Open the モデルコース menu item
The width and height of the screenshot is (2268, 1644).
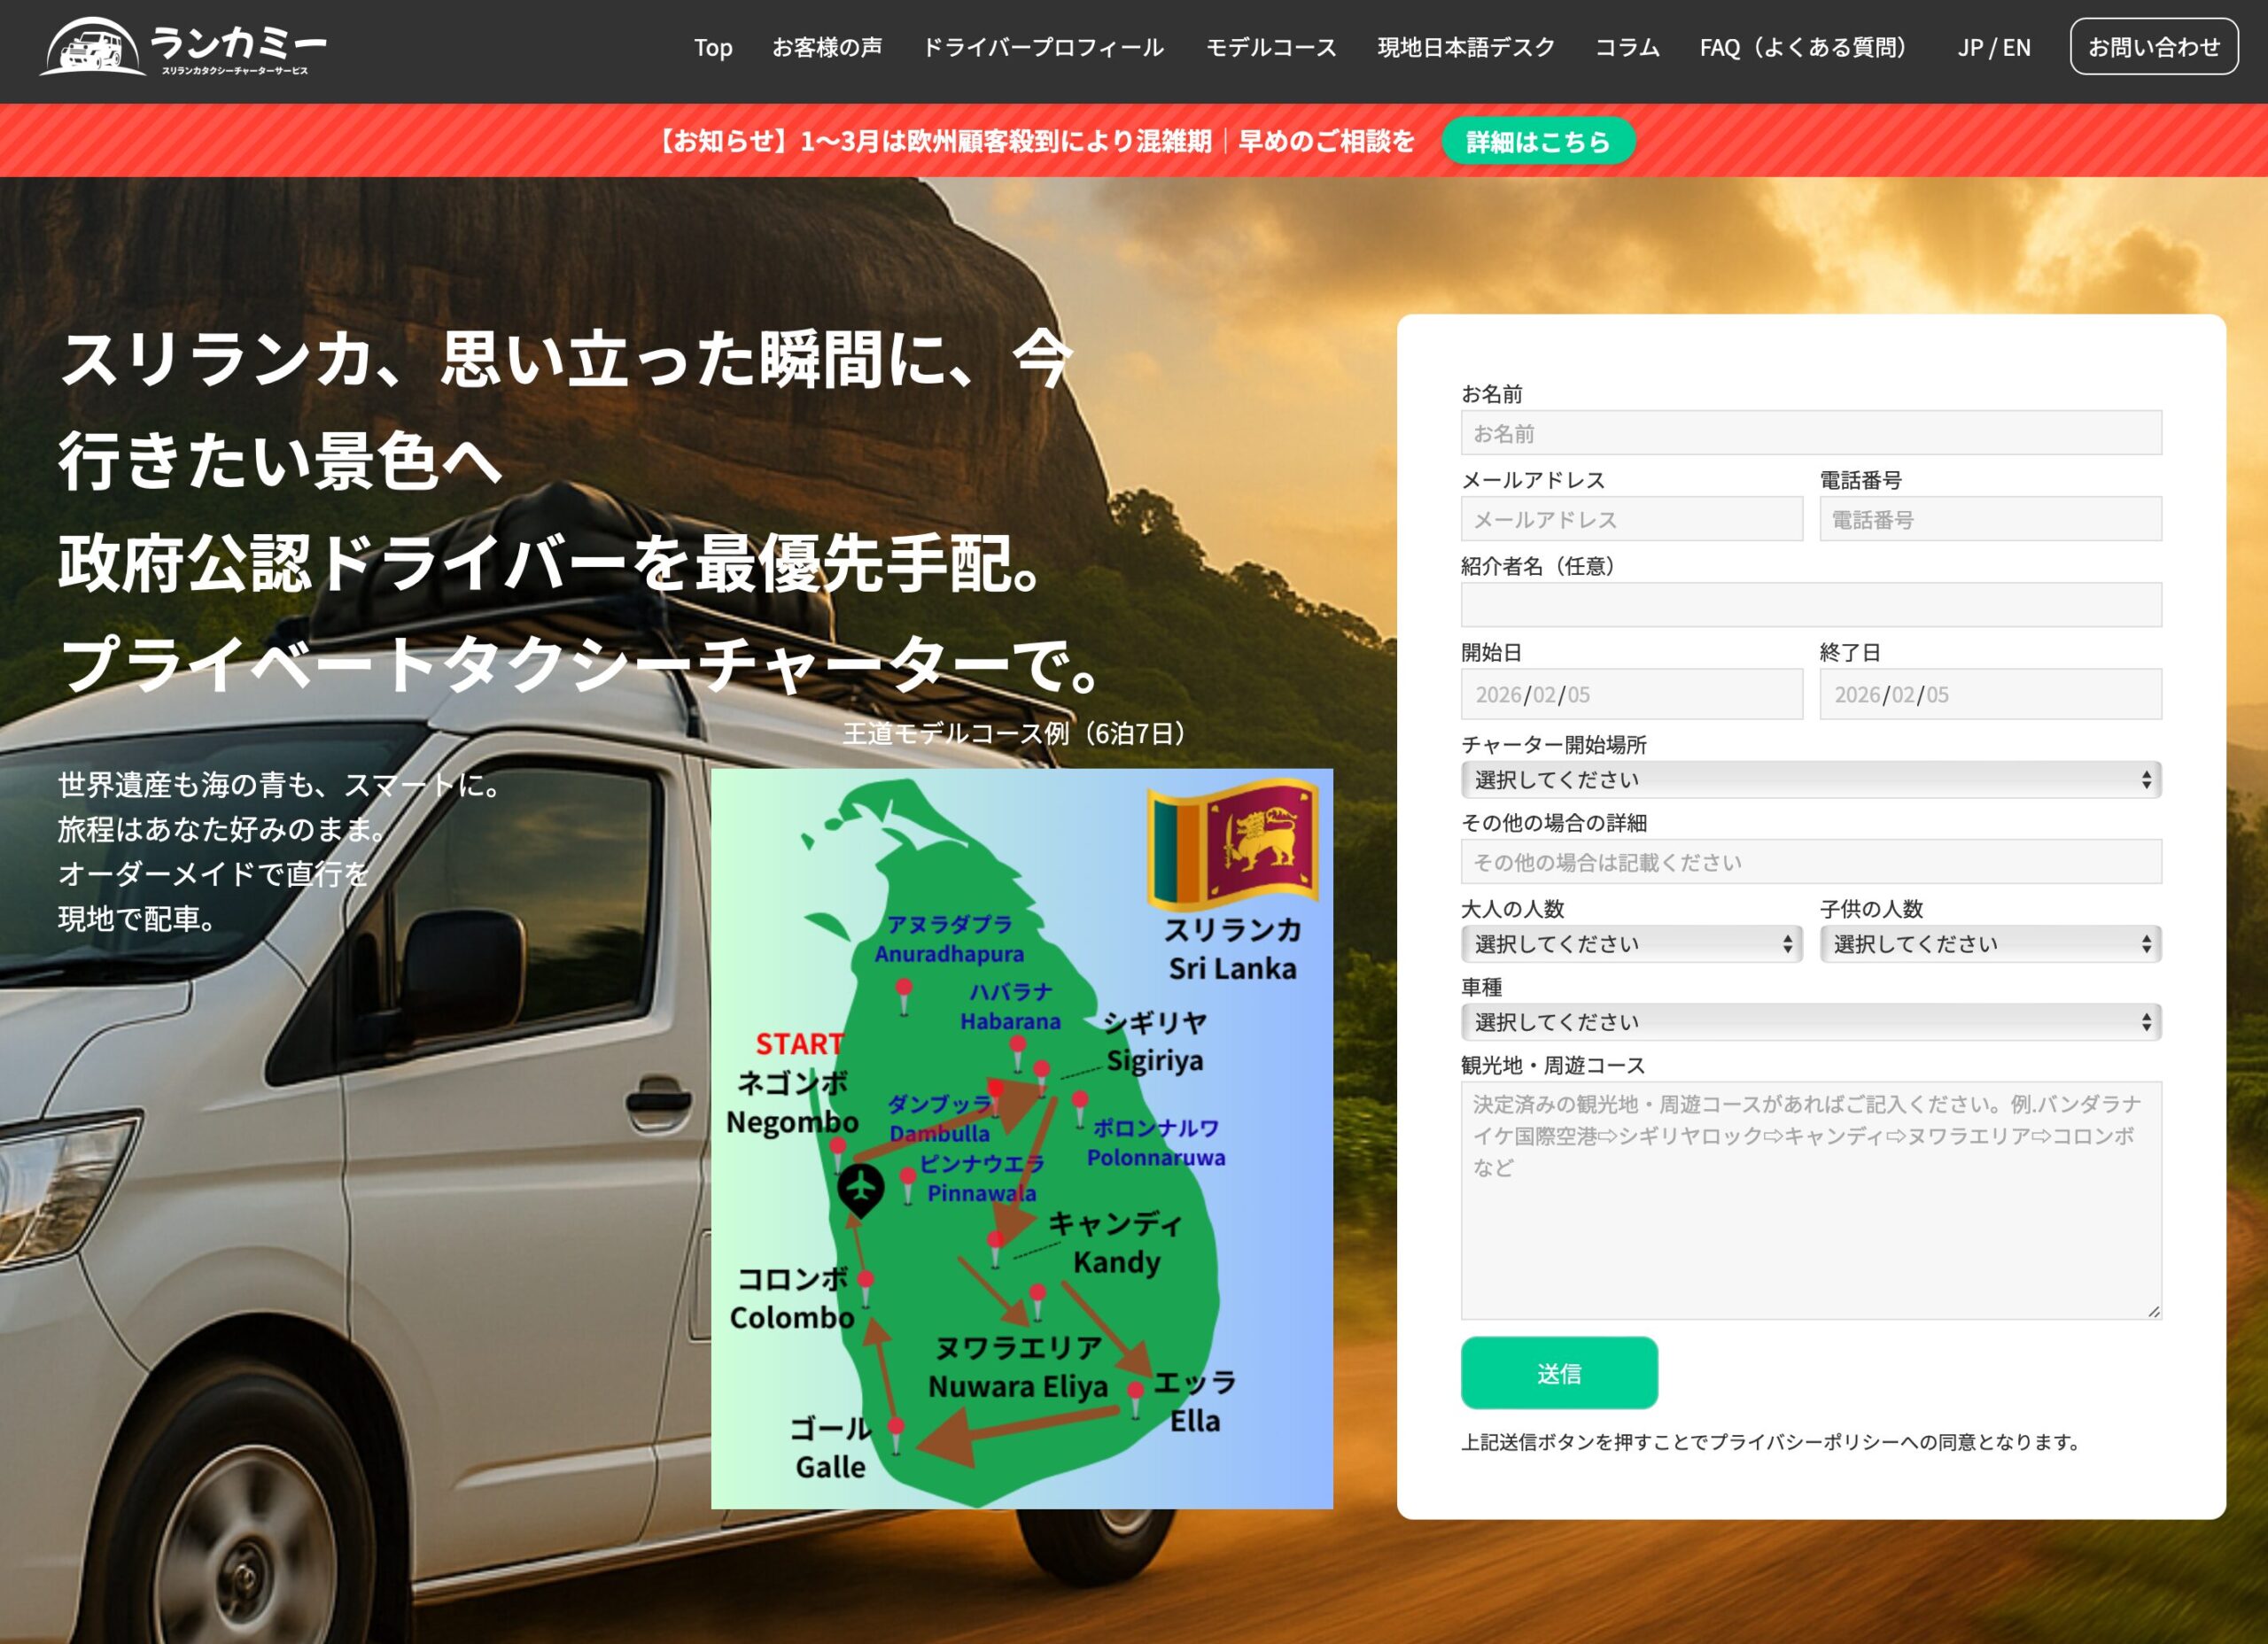(1270, 47)
